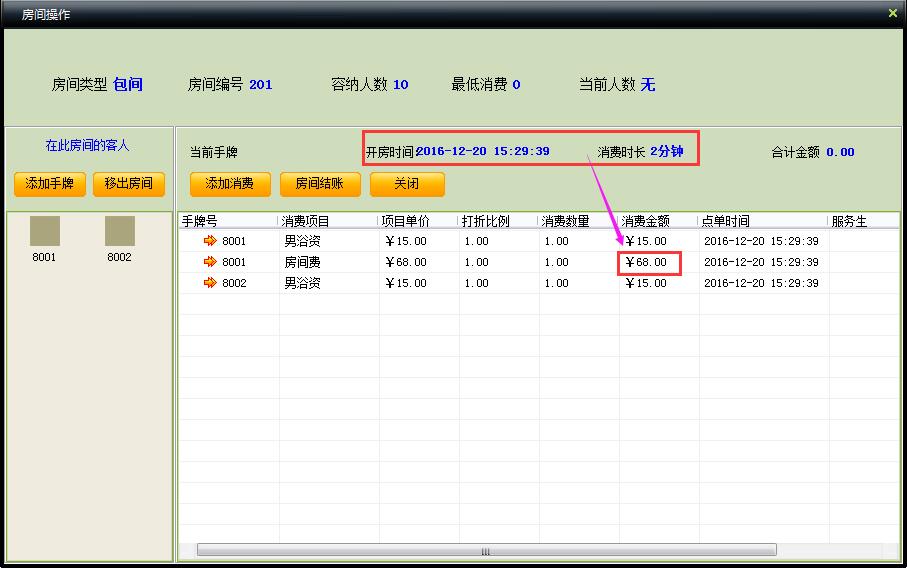Viewport: 907px width, 568px height.
Task: Click the 添加消费 button
Action: [230, 184]
